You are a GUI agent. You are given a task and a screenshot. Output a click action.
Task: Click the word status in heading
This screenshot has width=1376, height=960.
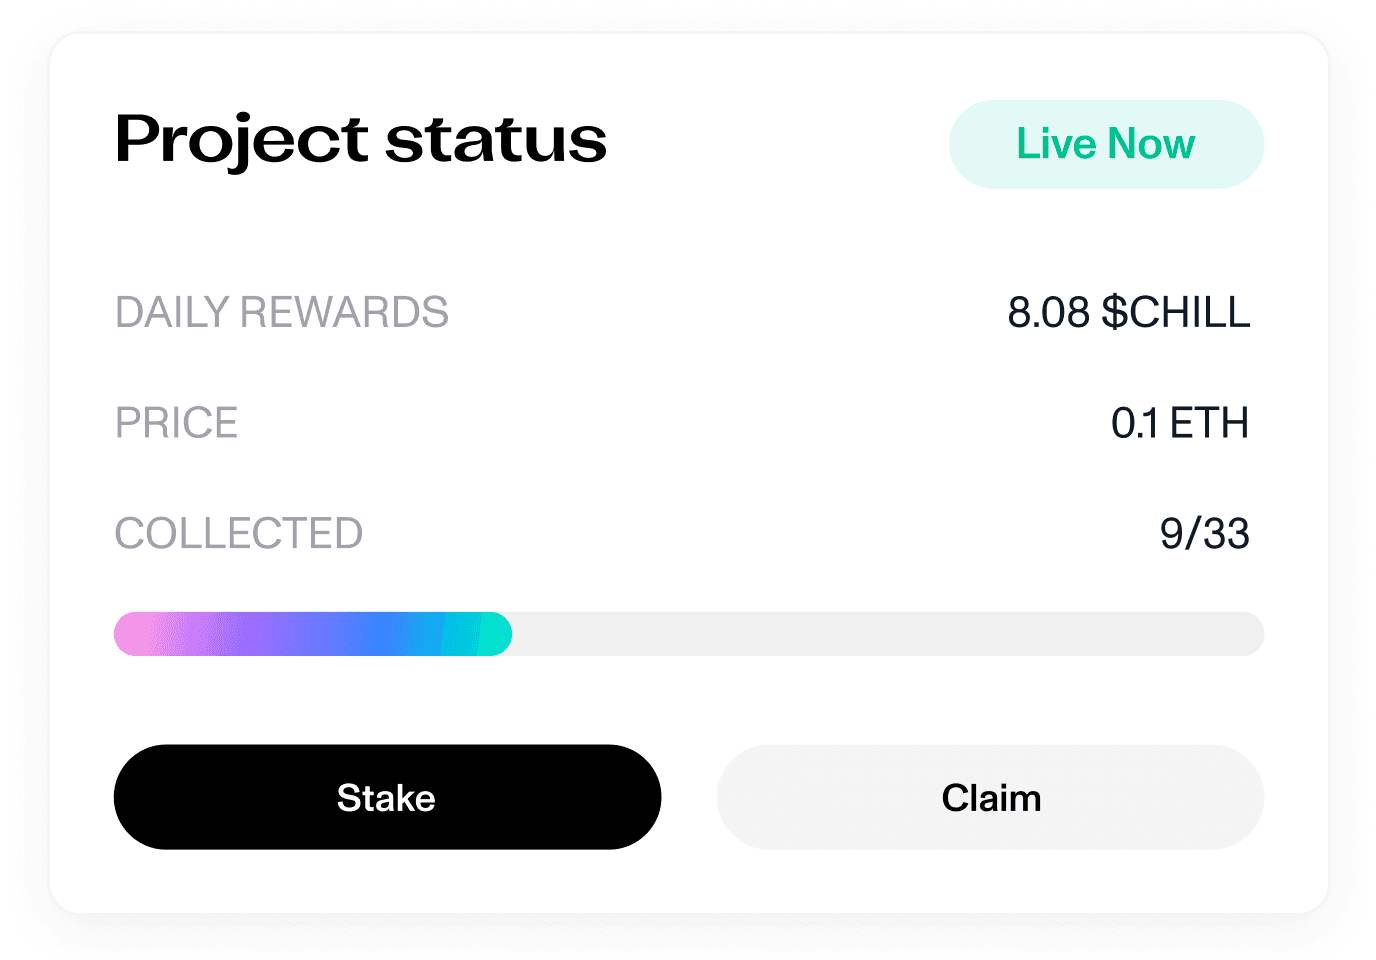coord(496,140)
